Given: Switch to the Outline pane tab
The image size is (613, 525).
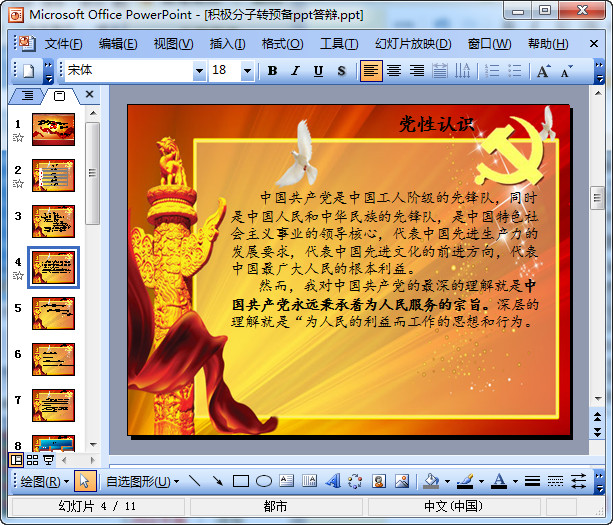Looking at the screenshot, I should coord(27,95).
